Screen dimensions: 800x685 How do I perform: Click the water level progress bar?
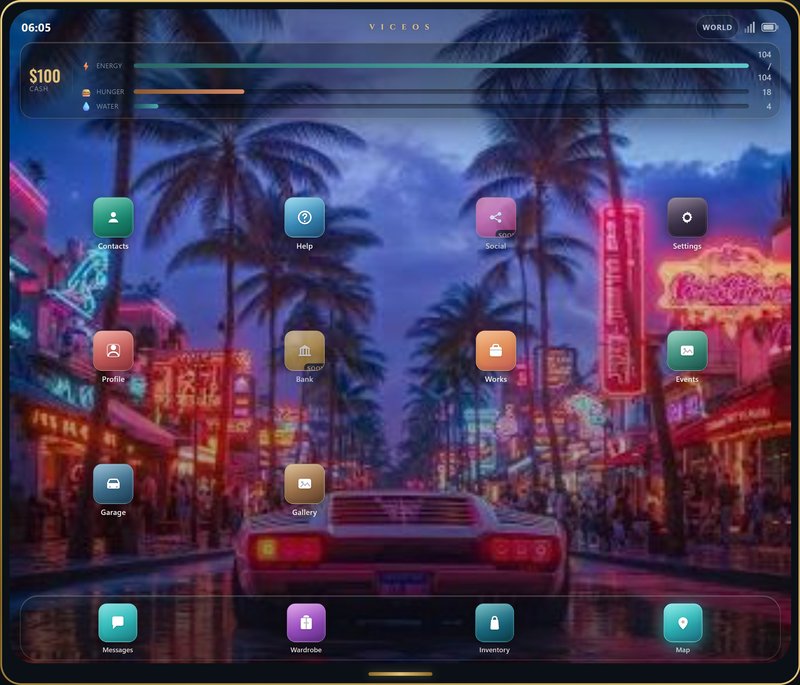pos(441,106)
